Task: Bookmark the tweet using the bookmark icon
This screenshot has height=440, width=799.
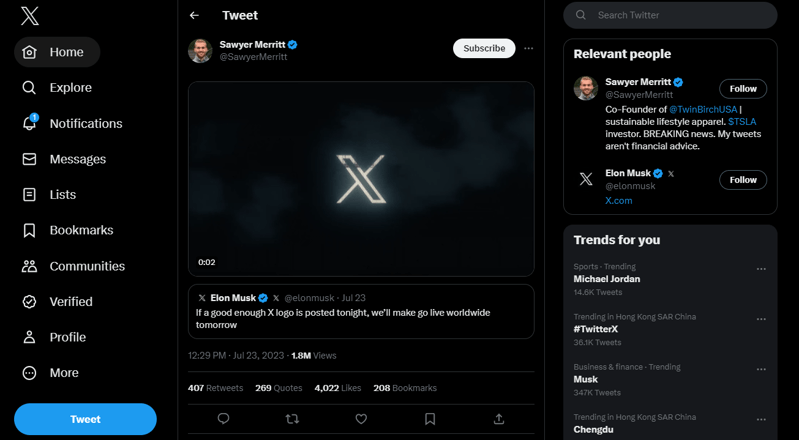Action: point(430,419)
